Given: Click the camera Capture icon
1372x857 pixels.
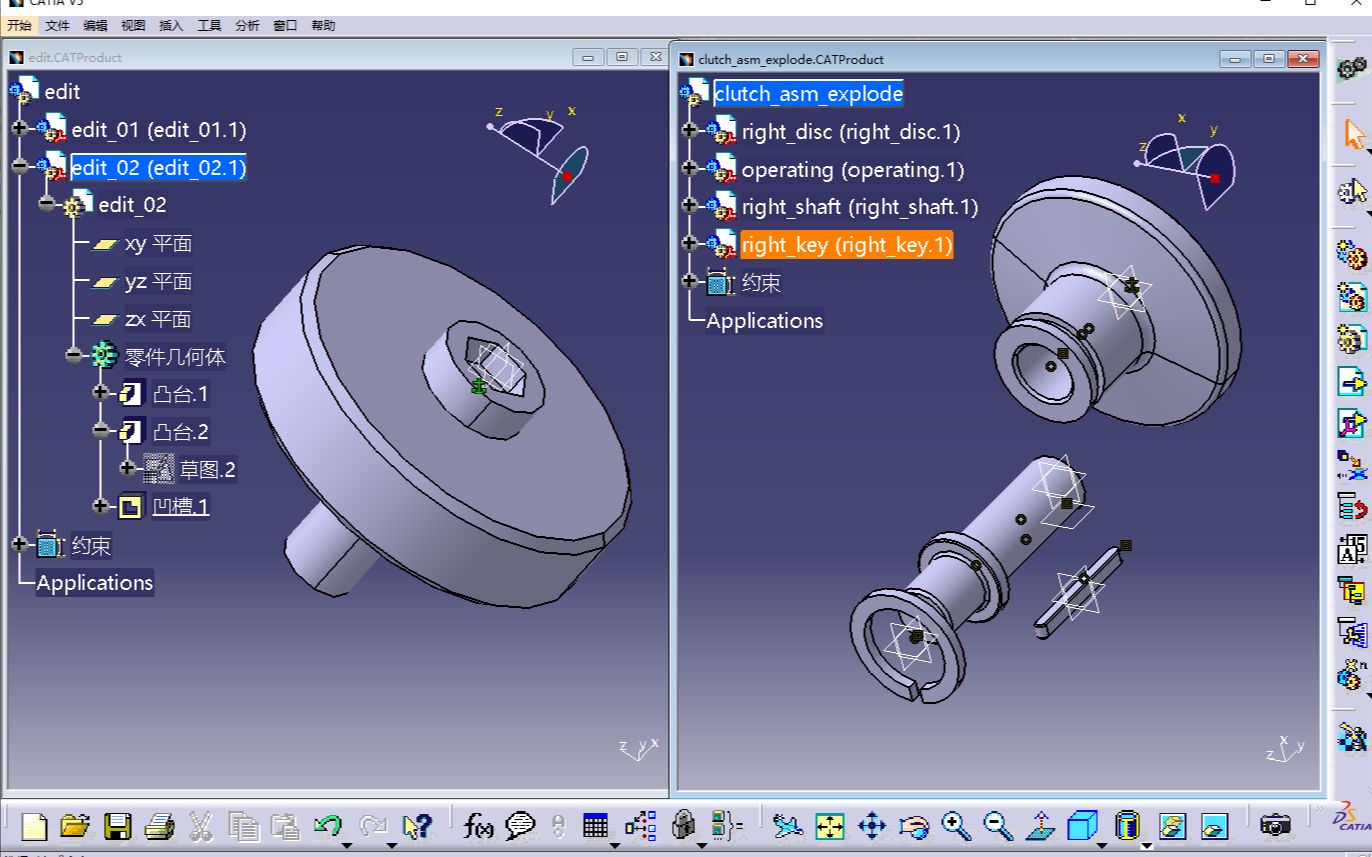Looking at the screenshot, I should [x=1275, y=826].
